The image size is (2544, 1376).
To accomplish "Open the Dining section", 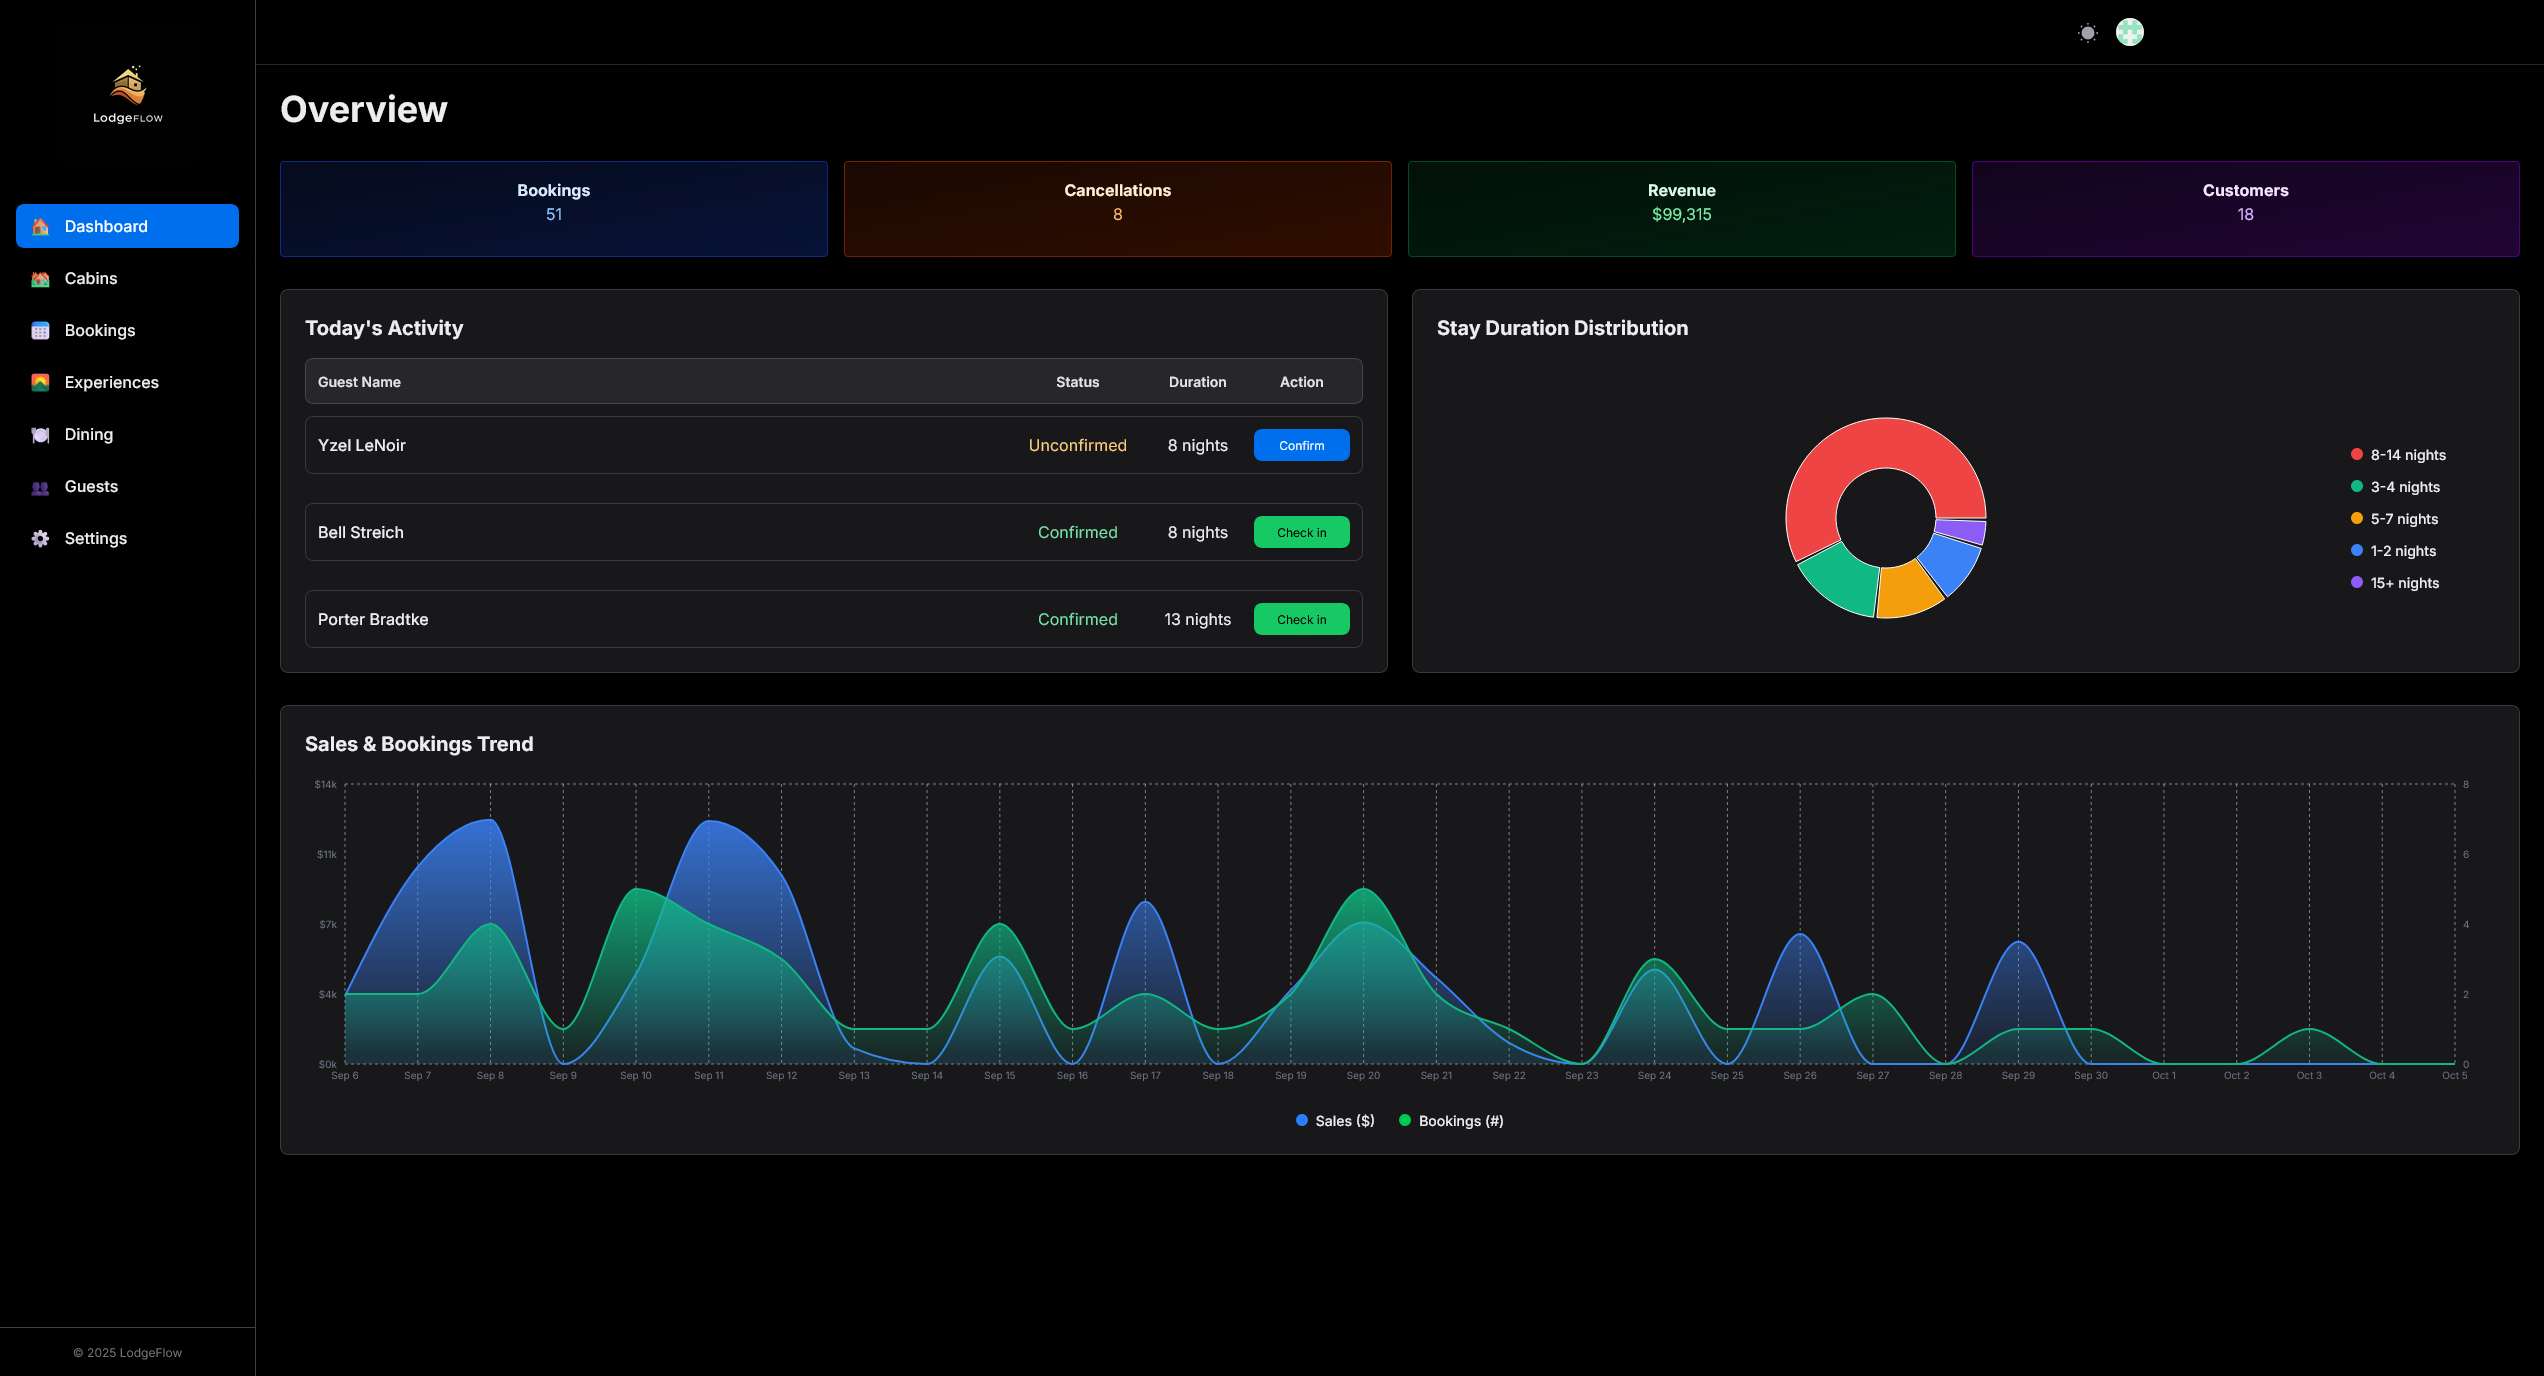I will 127,434.
